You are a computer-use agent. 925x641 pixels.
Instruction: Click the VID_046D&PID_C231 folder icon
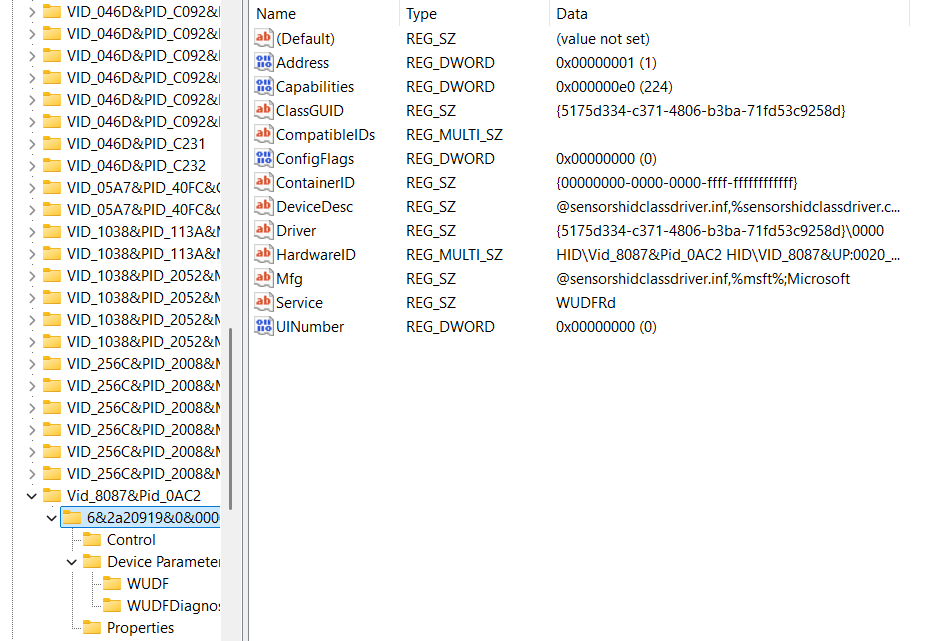pos(52,143)
